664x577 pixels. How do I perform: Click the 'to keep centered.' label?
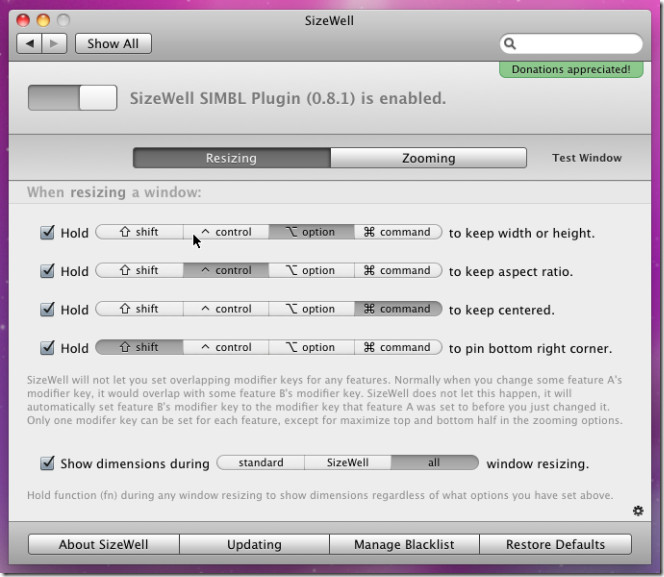501,310
